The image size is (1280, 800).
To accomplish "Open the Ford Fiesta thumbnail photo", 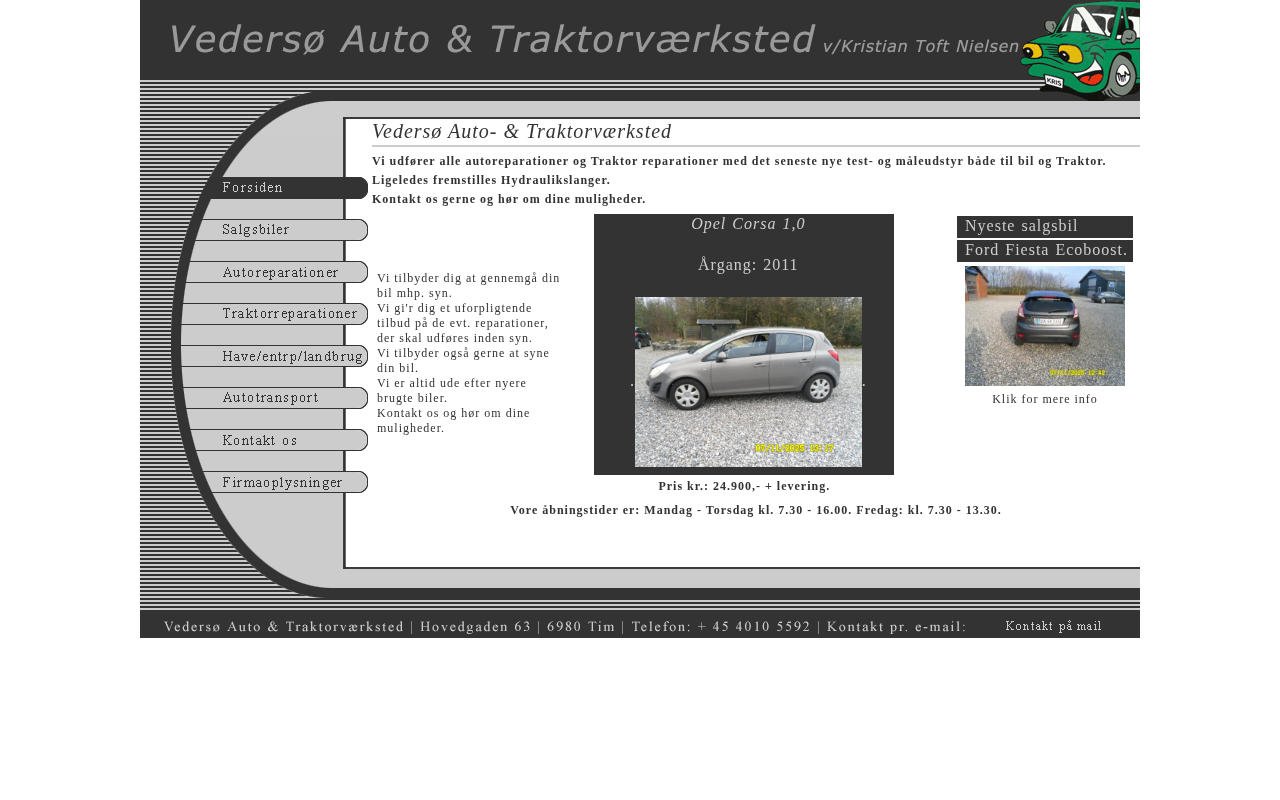I will (x=1045, y=326).
